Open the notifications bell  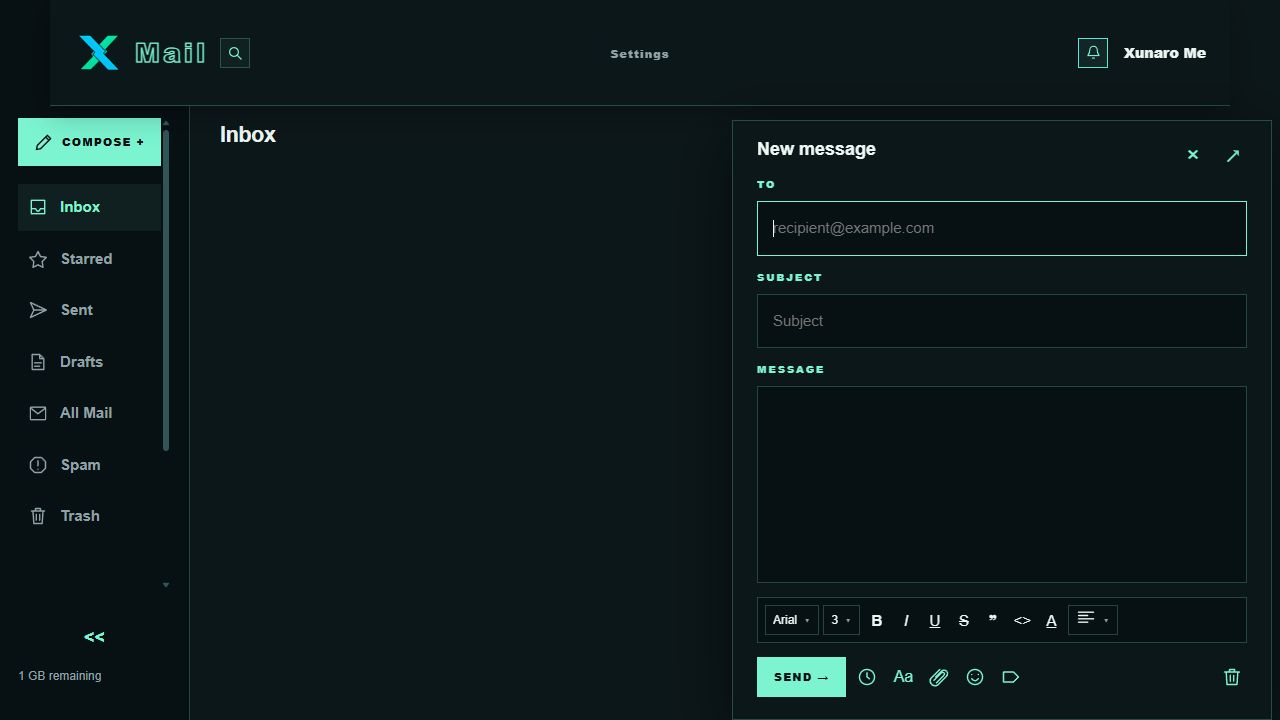tap(1093, 53)
